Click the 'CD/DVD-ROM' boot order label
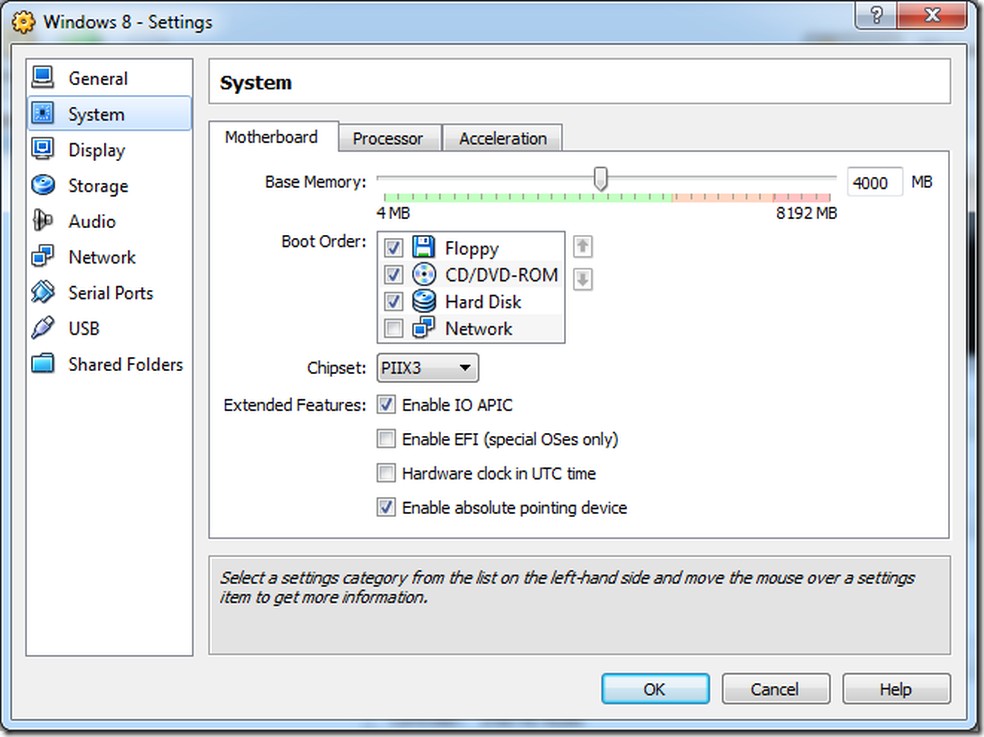The height and width of the screenshot is (737, 984). click(501, 275)
